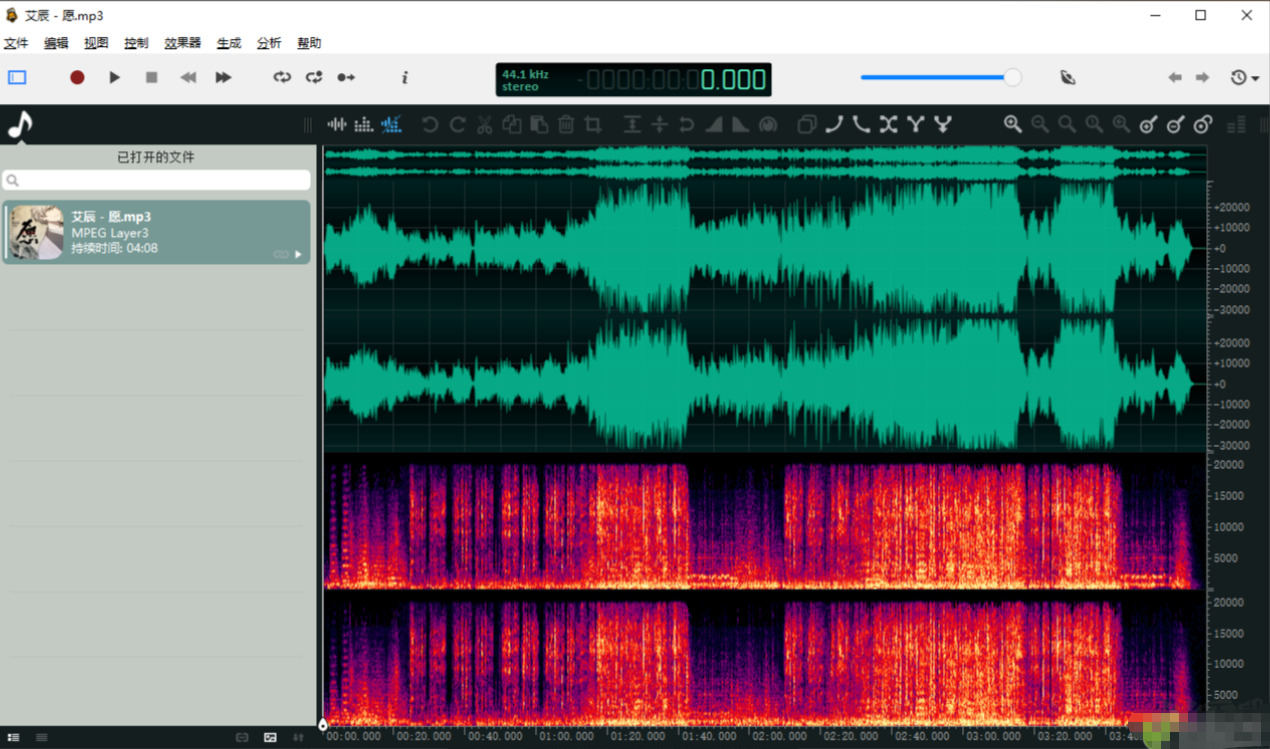Click the stop playback button
1270x749 pixels.
coord(152,77)
